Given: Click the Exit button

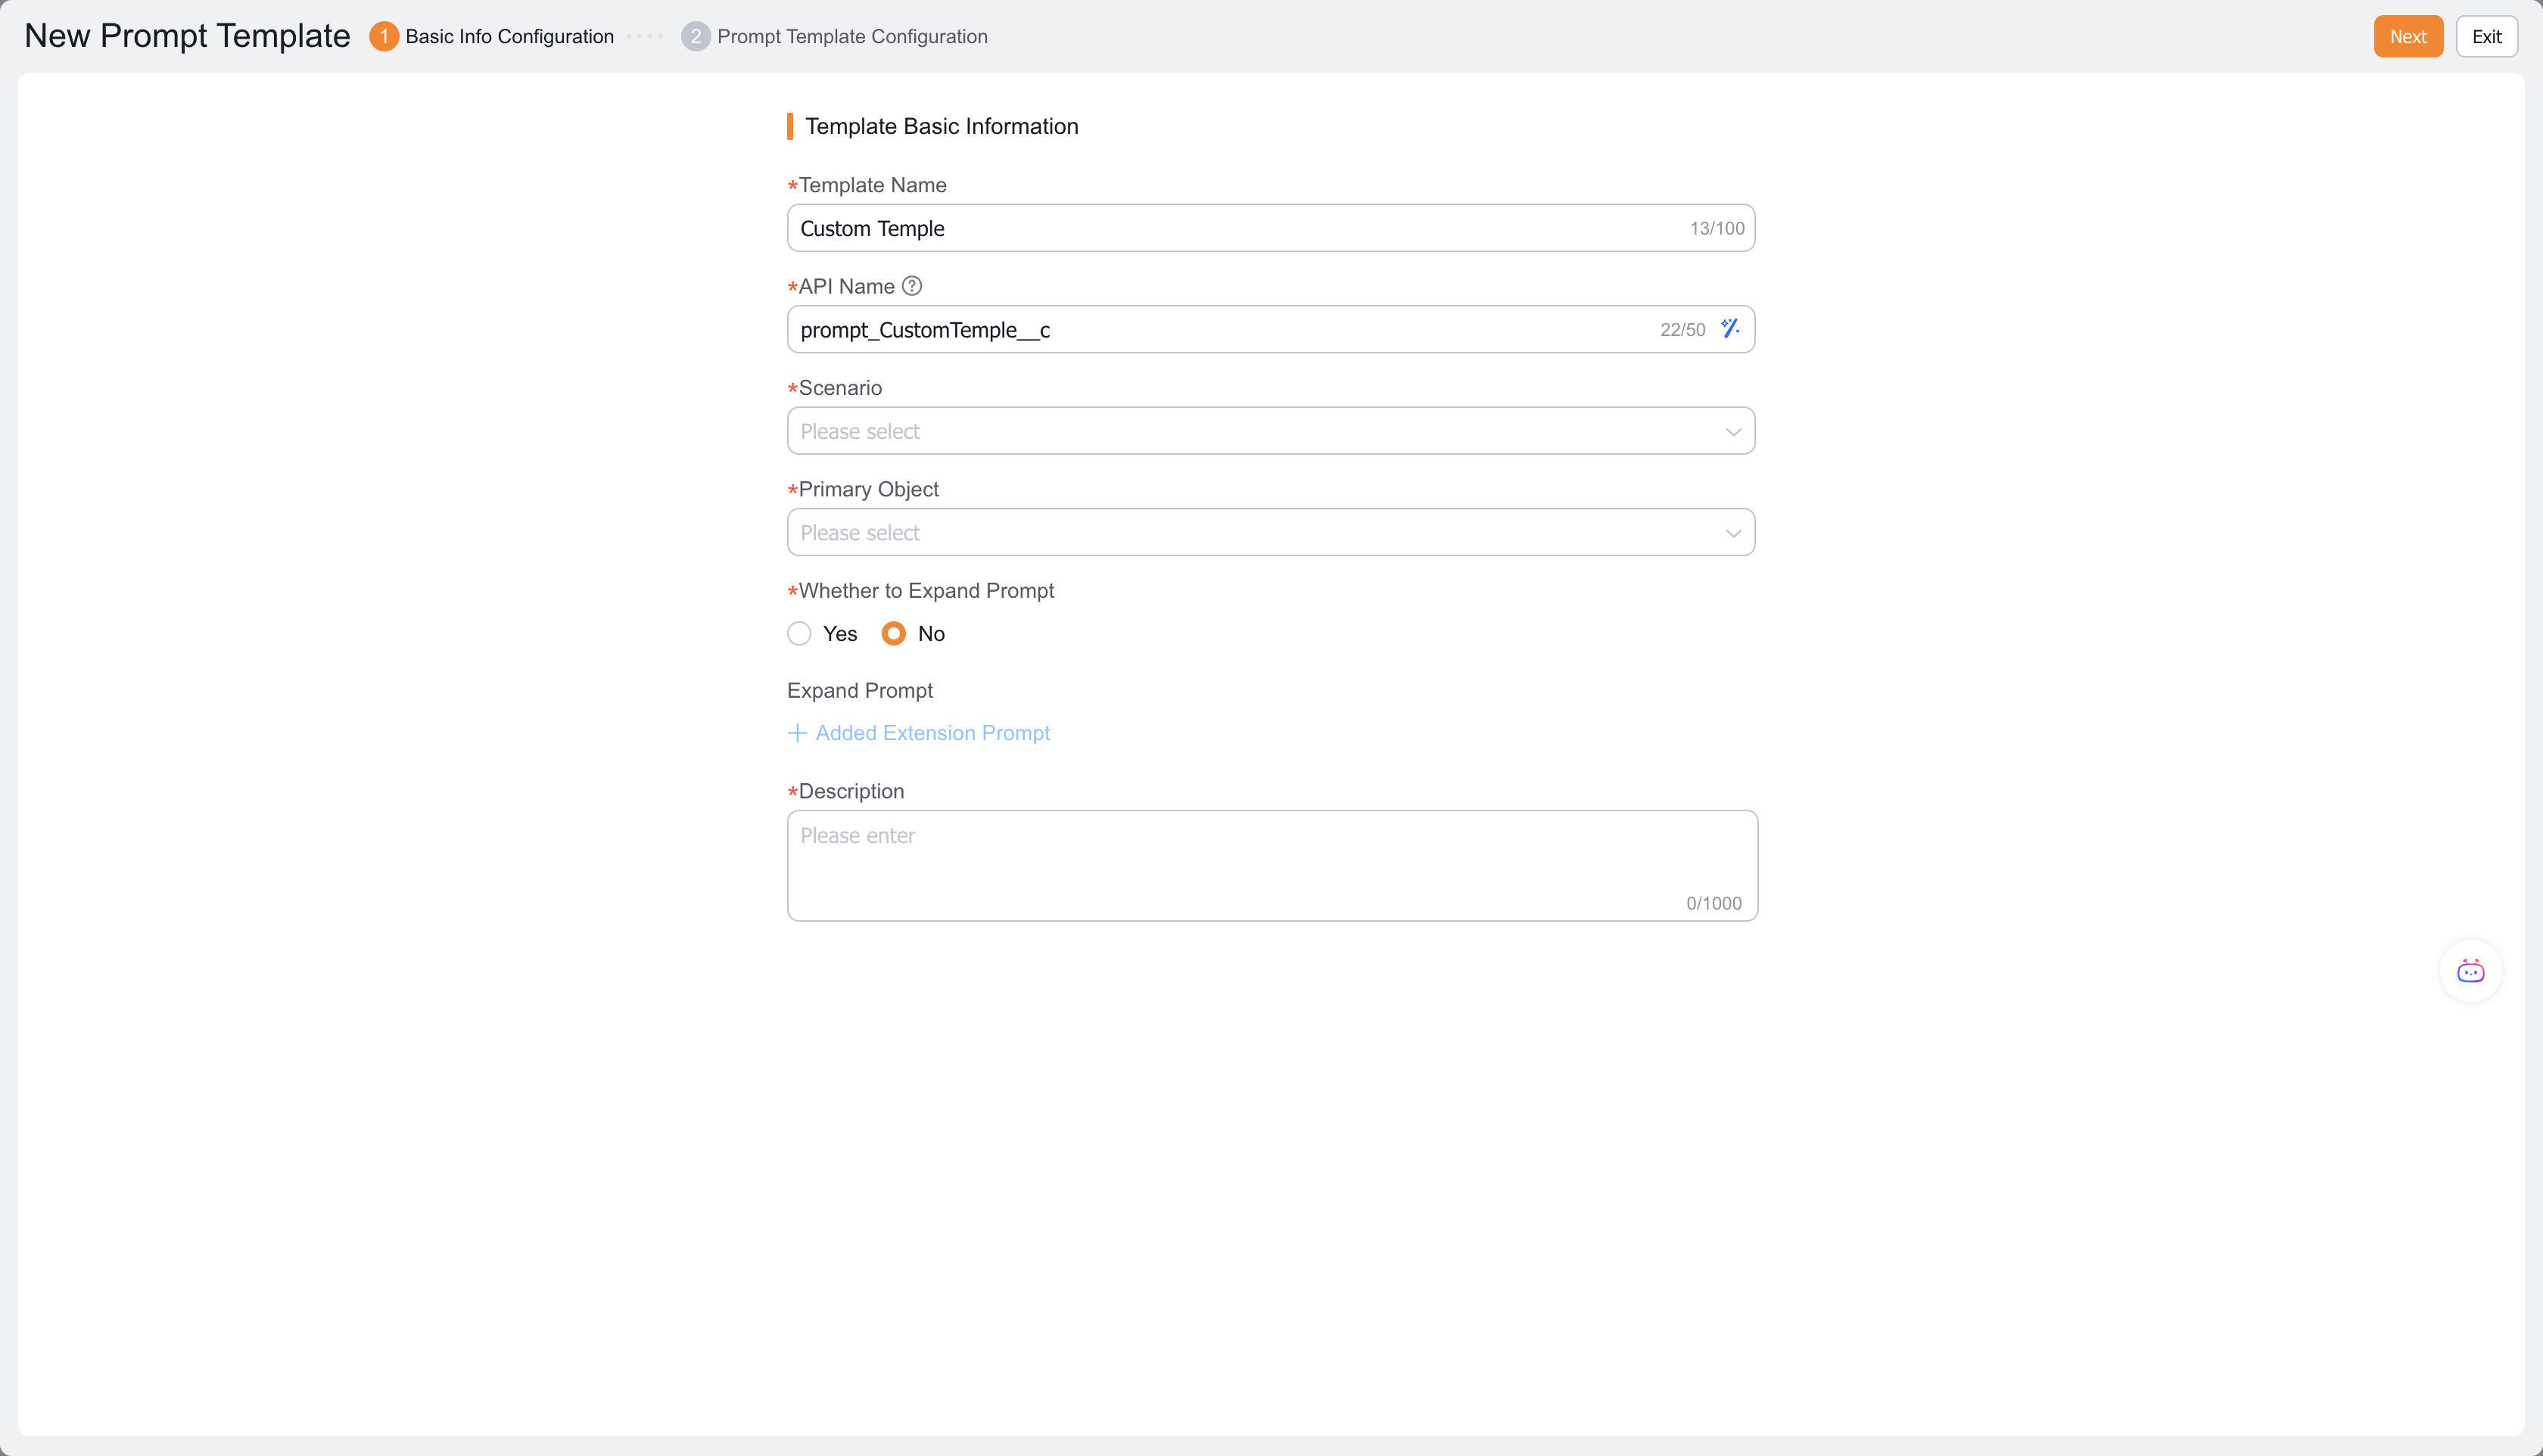Looking at the screenshot, I should [2486, 37].
